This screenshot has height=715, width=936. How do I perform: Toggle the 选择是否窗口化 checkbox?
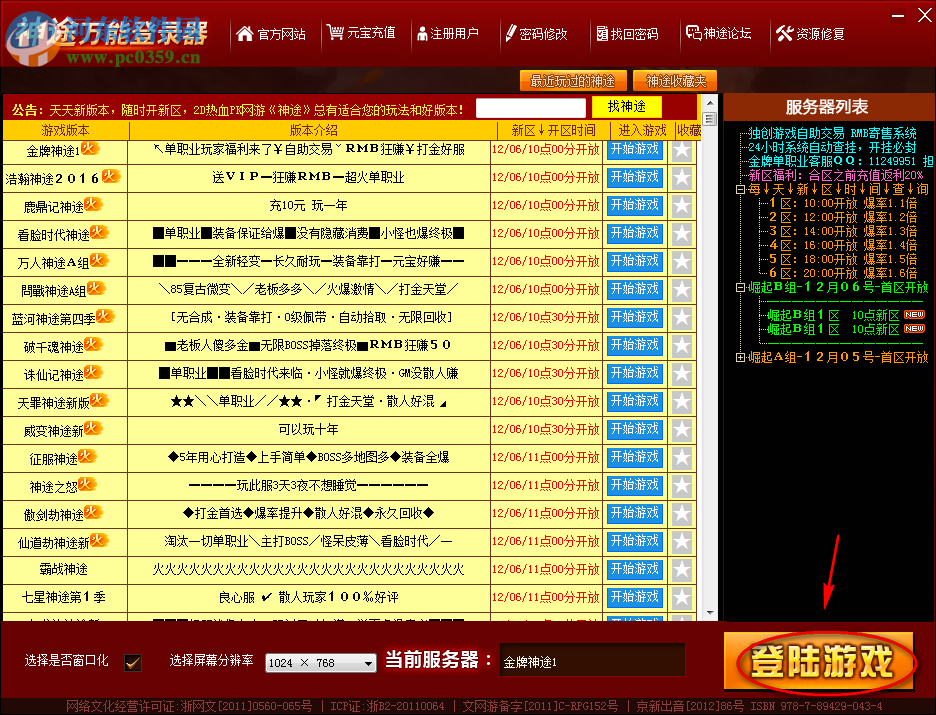133,662
